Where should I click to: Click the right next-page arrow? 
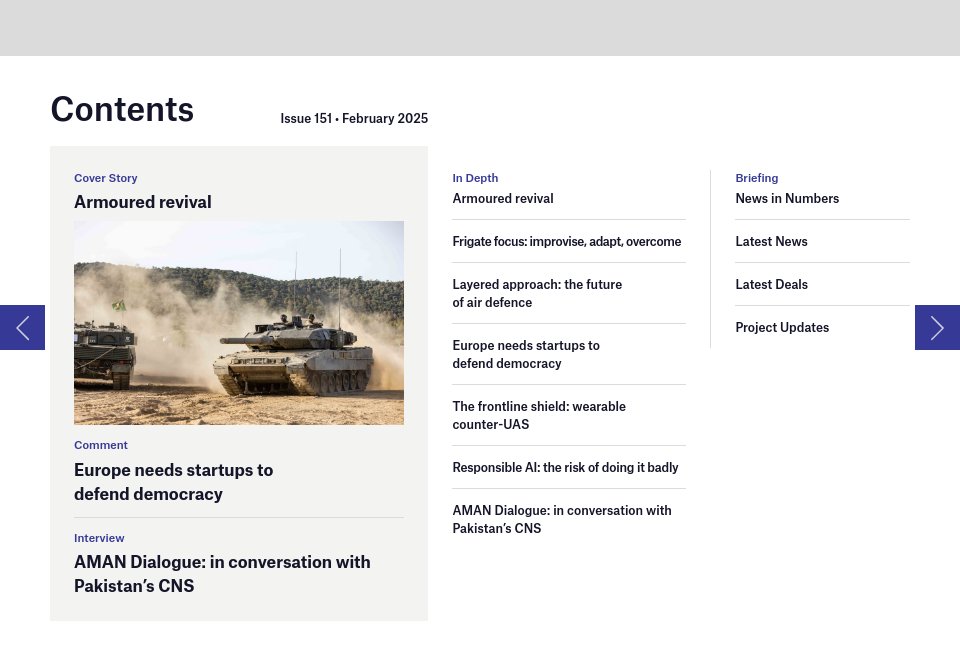click(x=937, y=327)
